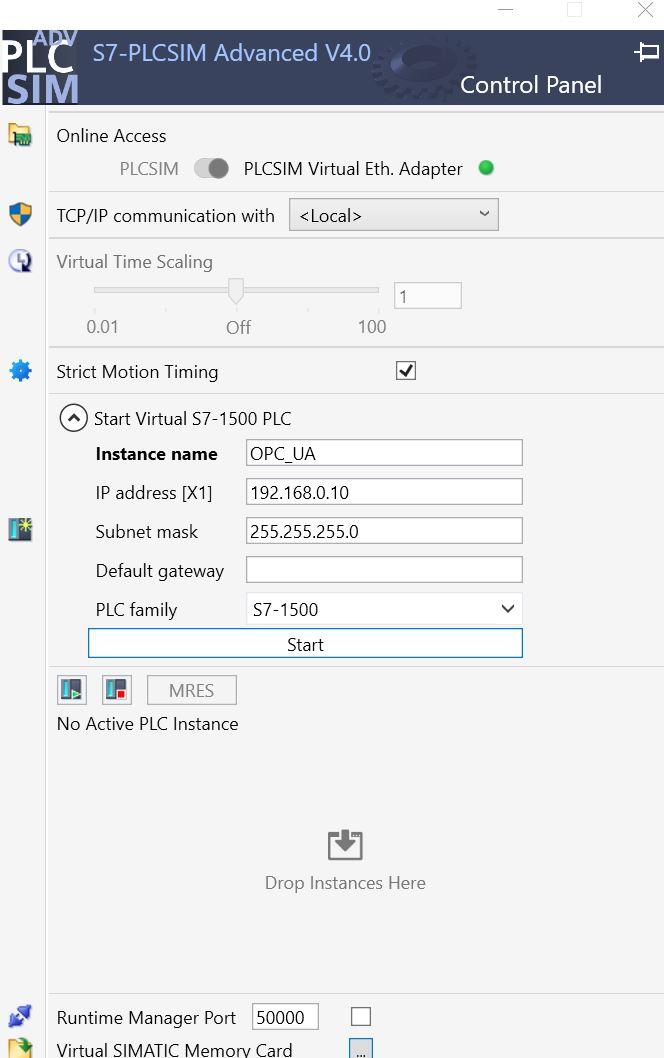Open the PLC family S7-1500 dropdown
The height and width of the screenshot is (1058, 664).
384,609
